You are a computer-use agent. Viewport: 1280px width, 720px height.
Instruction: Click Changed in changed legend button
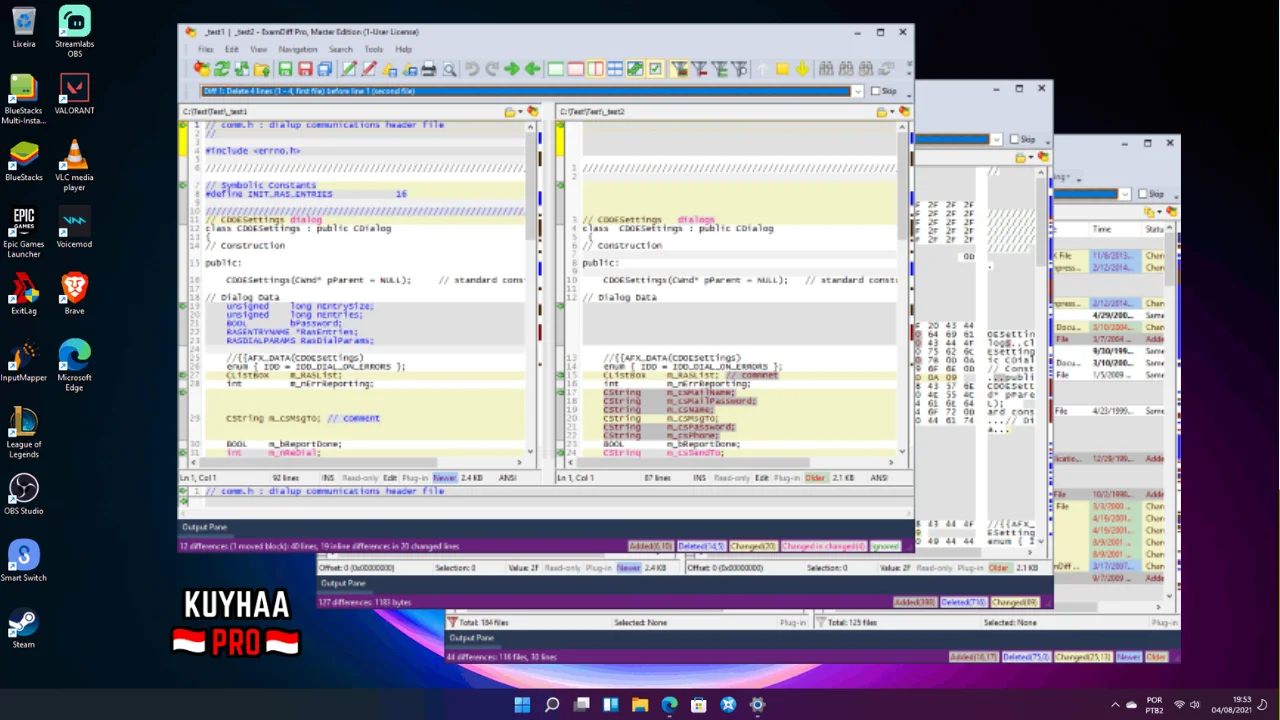pyautogui.click(x=823, y=546)
